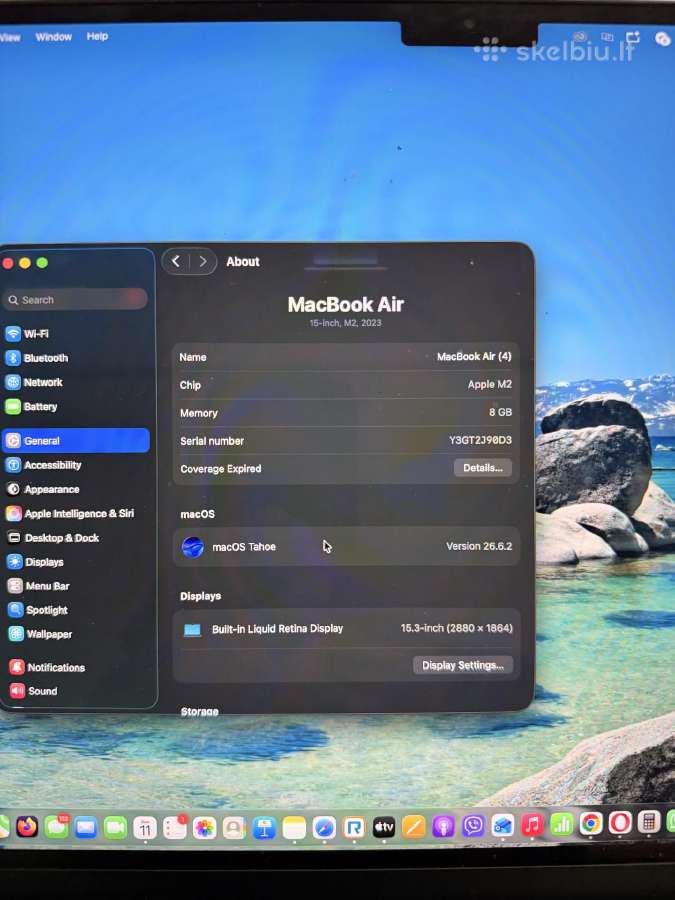The image size is (675, 900).
Task: Open the Window menu
Action: [53, 37]
